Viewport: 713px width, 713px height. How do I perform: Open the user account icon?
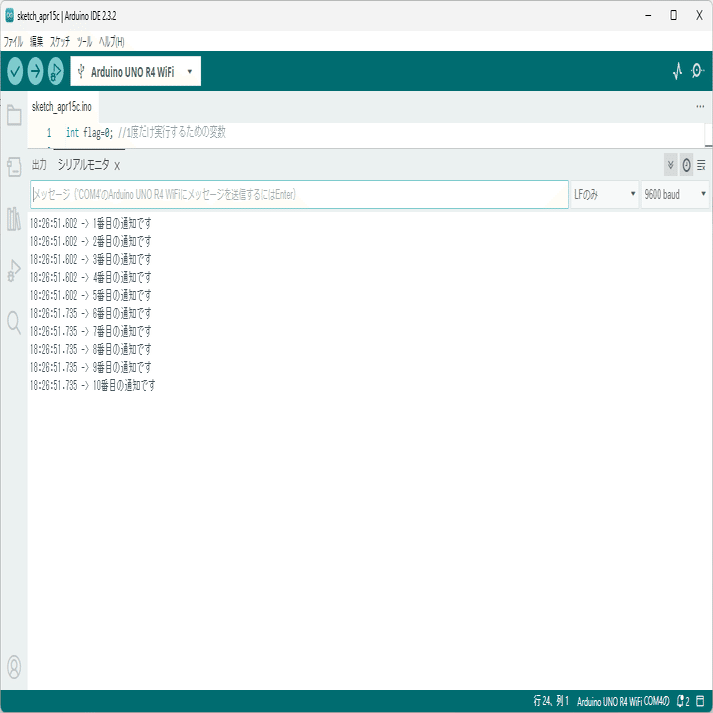pos(14,667)
